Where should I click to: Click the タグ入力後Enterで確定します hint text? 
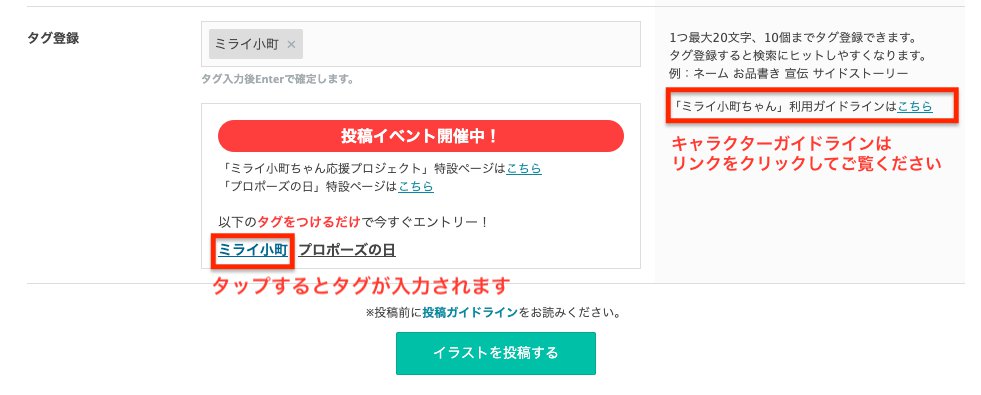(x=278, y=80)
